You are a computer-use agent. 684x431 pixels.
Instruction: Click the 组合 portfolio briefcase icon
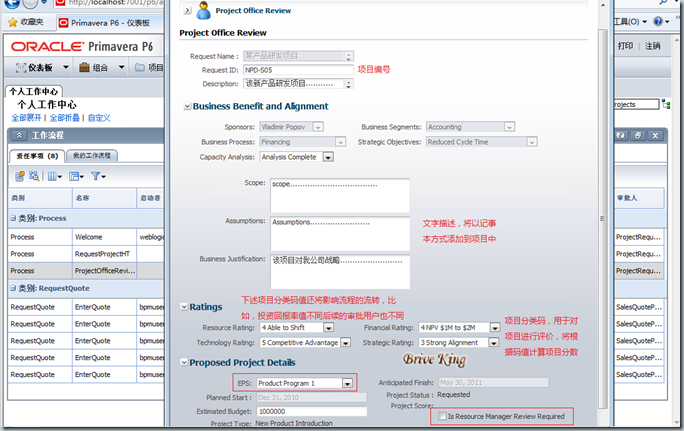(83, 68)
